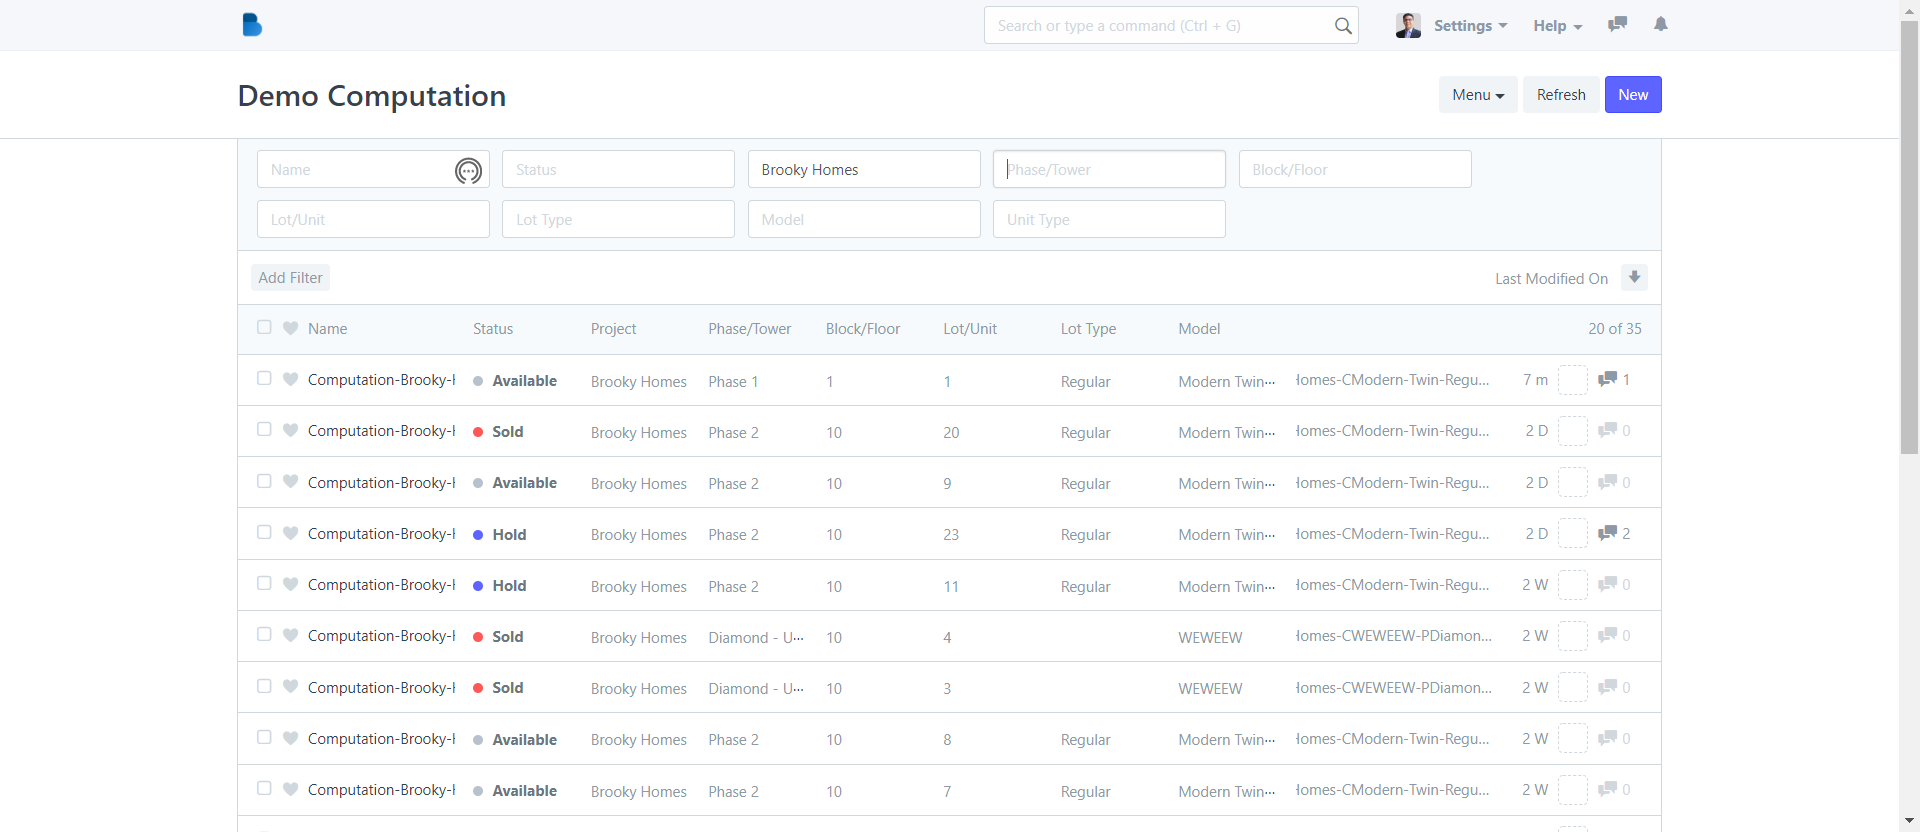1920x832 pixels.
Task: Toggle the select-all checkbox in header
Action: point(264,328)
